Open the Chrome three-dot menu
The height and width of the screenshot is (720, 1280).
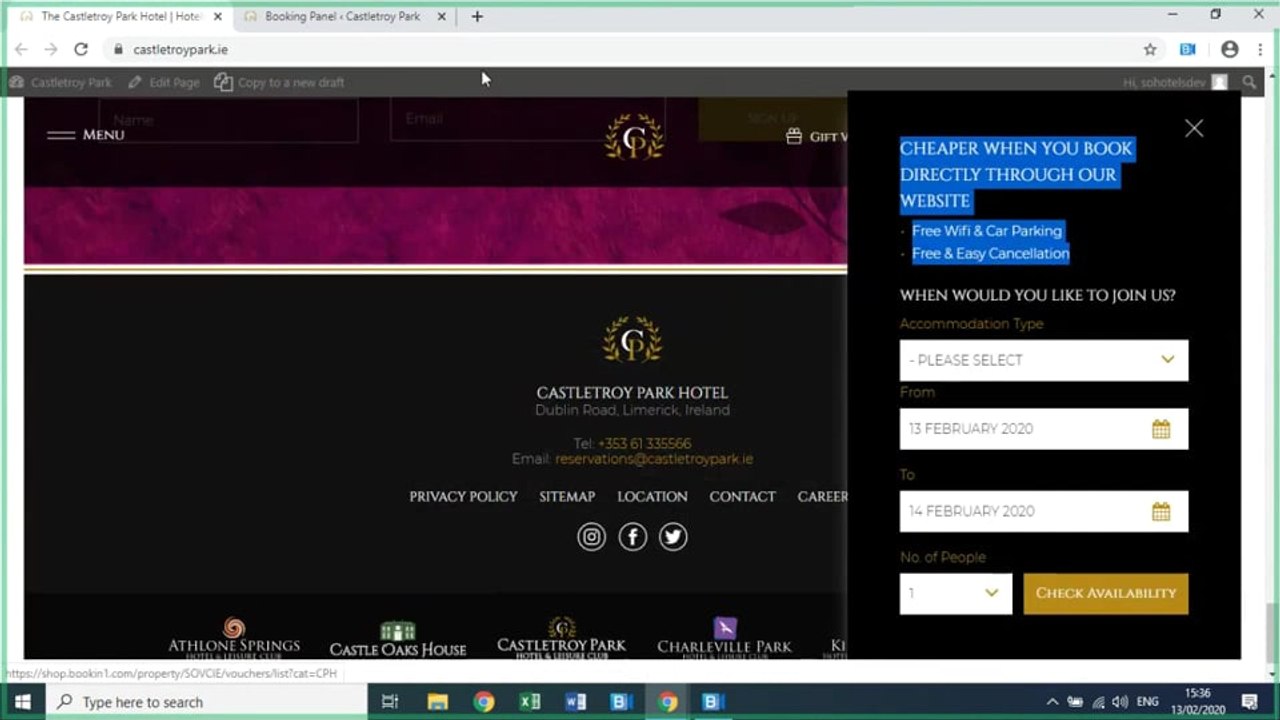point(1259,49)
